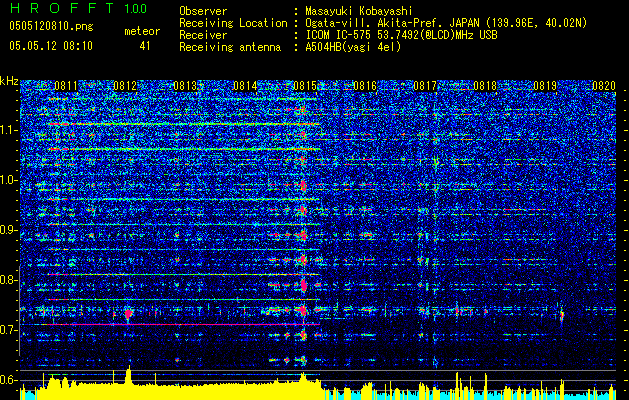Screen dimensions: 629x400
Task: Click the Receiving Location label
Action: pyautogui.click(x=233, y=23)
